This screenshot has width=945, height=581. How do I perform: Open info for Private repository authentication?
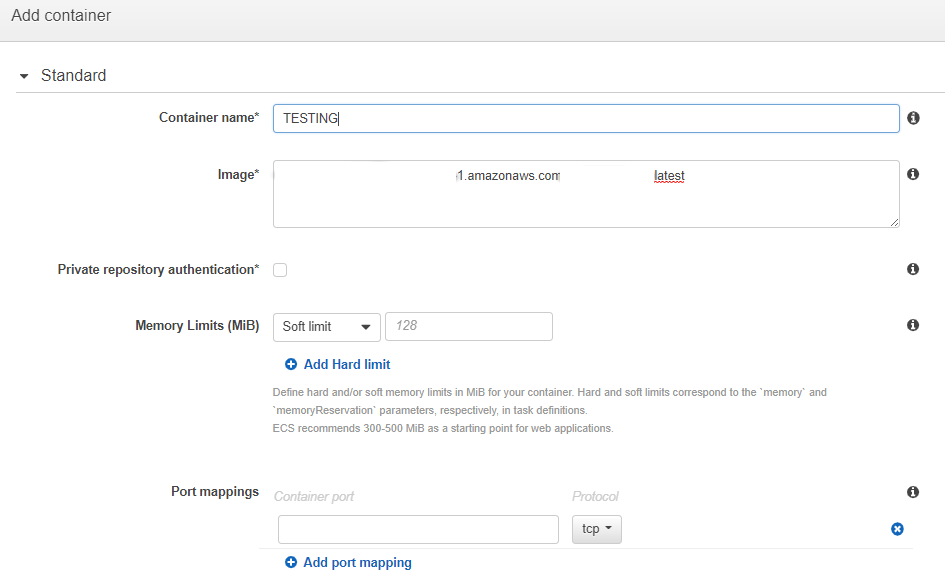(x=913, y=269)
